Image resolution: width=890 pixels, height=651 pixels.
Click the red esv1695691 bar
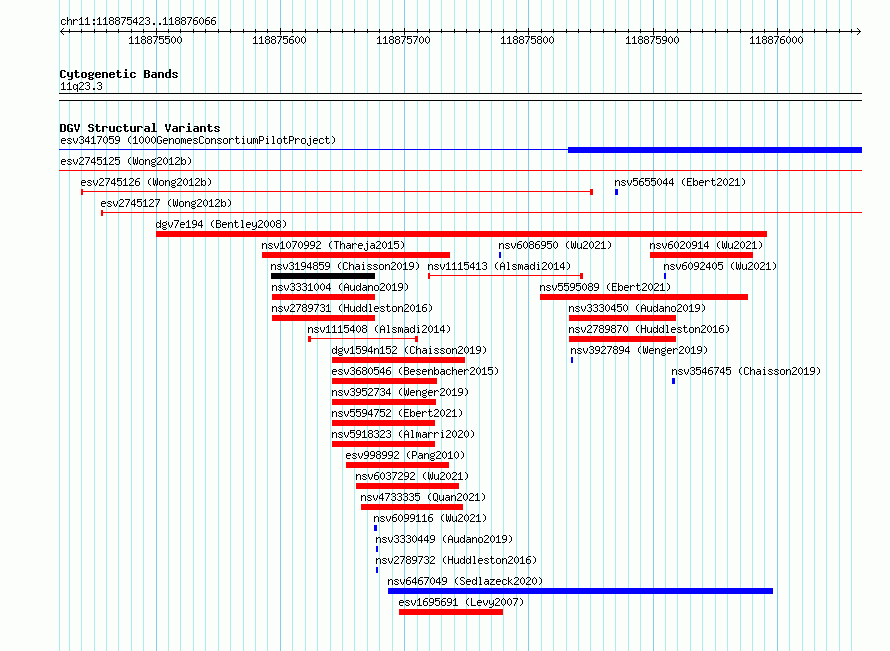(451, 612)
